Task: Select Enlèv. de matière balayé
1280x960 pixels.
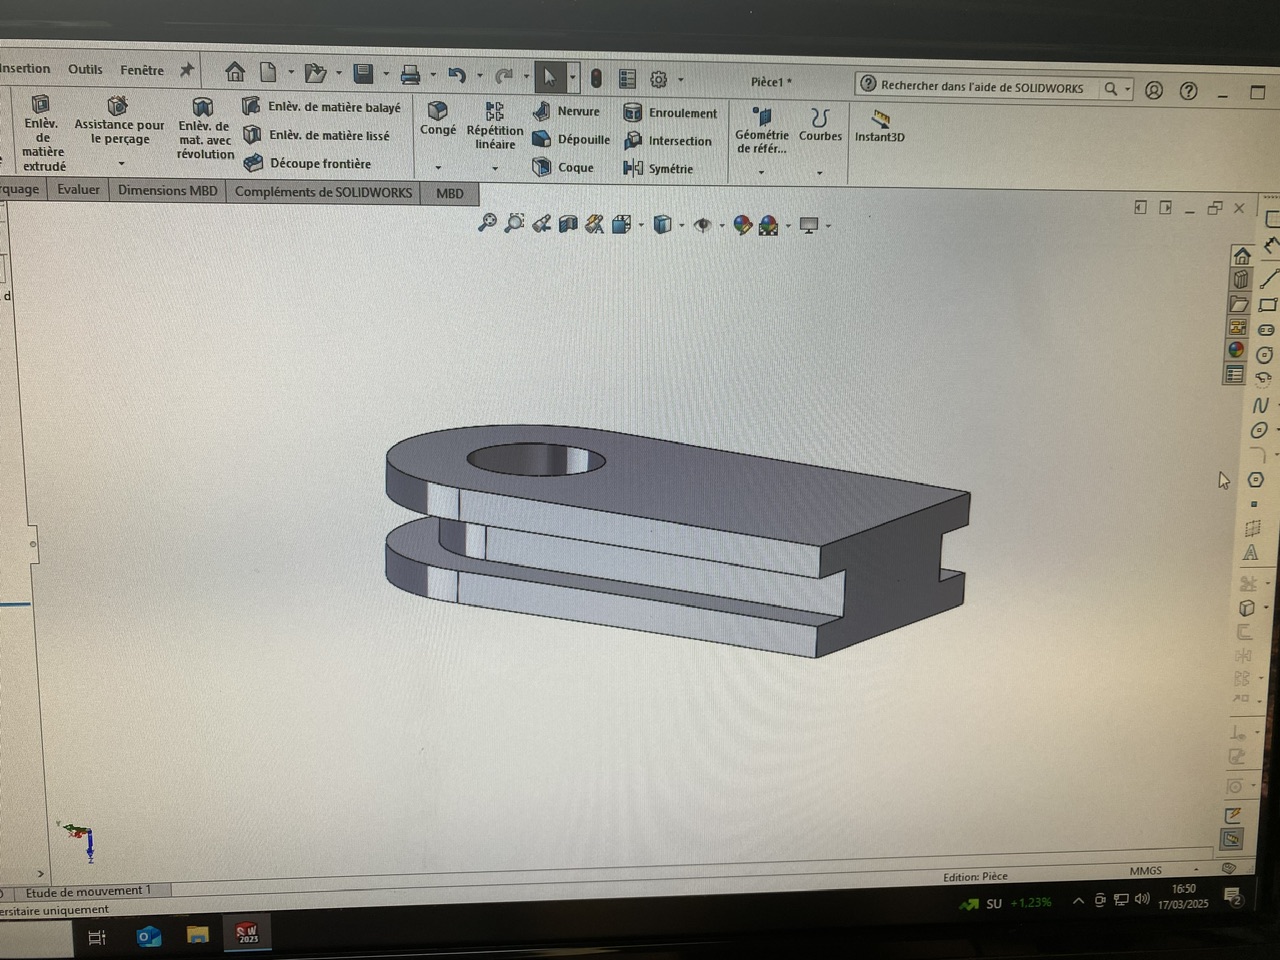Action: pyautogui.click(x=321, y=107)
